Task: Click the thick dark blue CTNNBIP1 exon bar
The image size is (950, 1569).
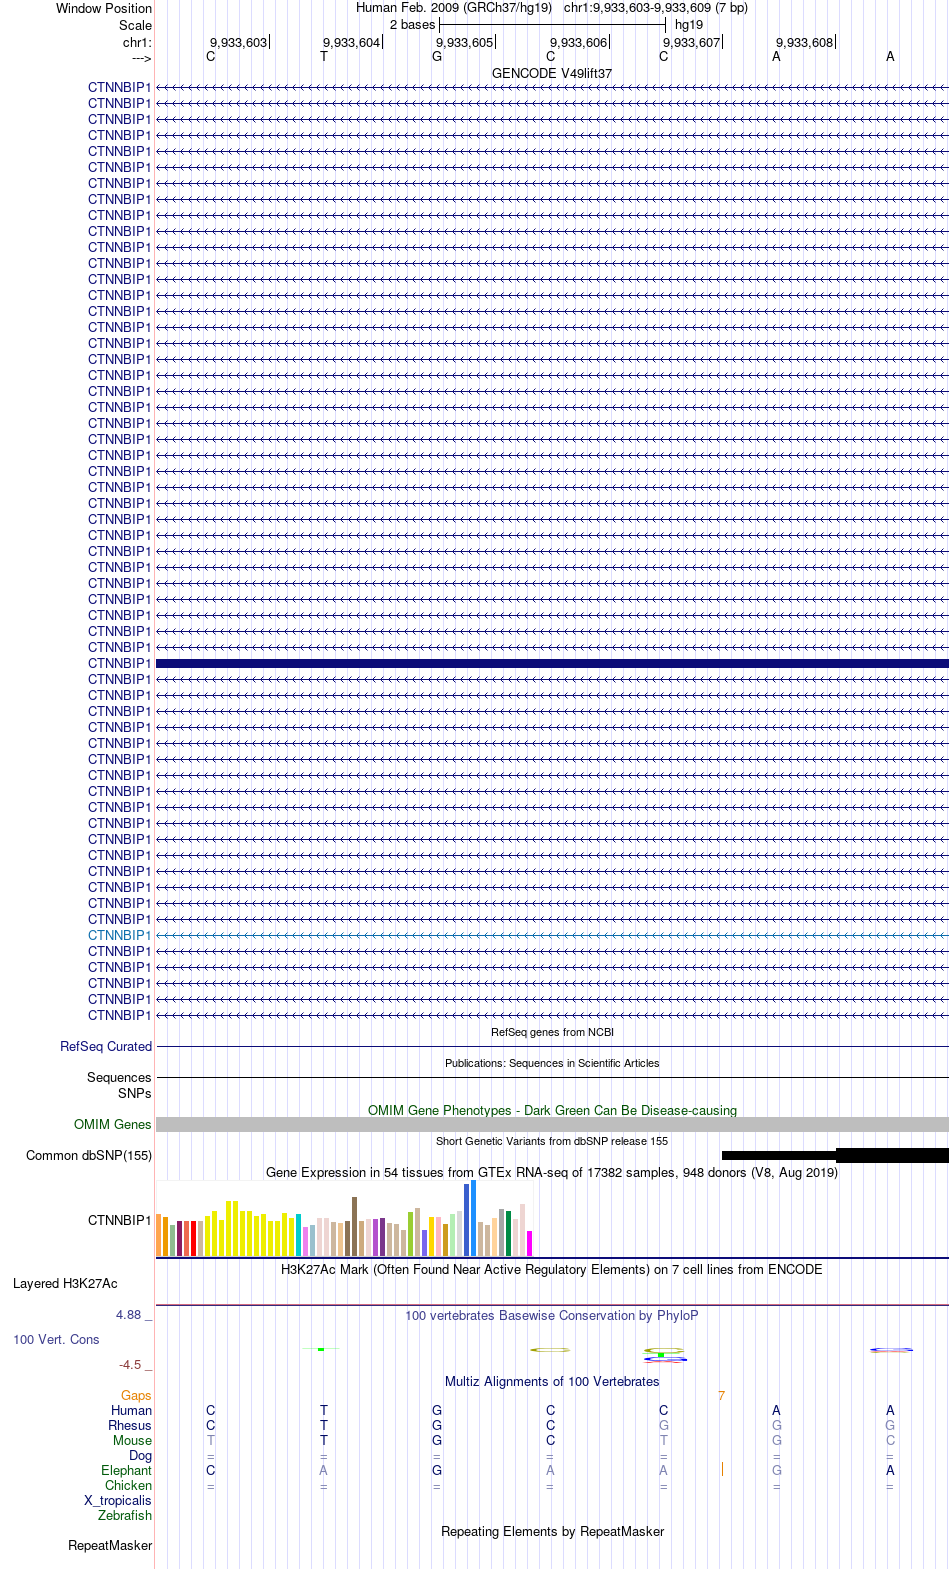Action: 552,663
